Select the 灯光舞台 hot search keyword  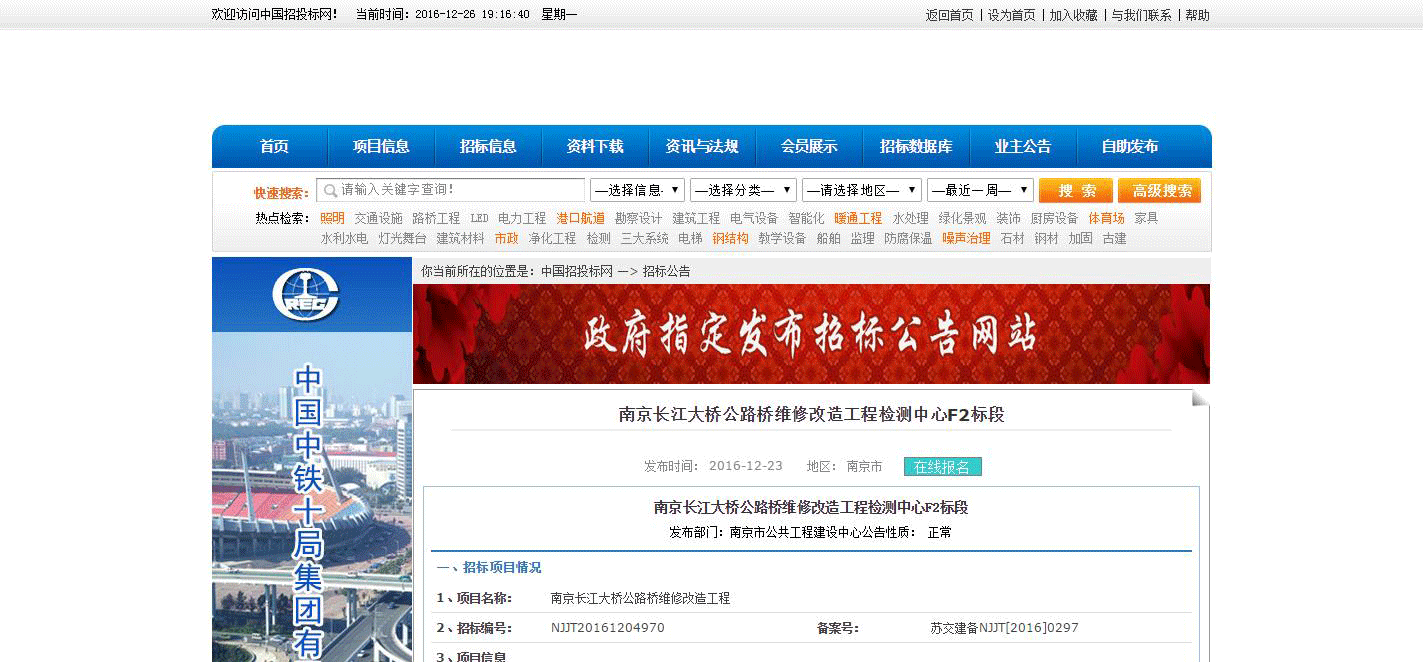click(x=402, y=239)
